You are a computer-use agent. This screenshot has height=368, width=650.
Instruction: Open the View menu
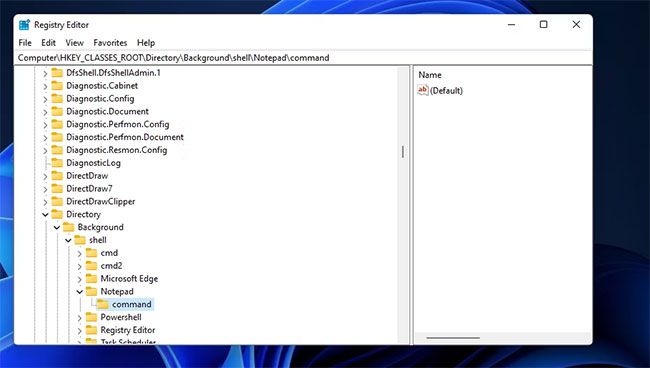pos(75,43)
